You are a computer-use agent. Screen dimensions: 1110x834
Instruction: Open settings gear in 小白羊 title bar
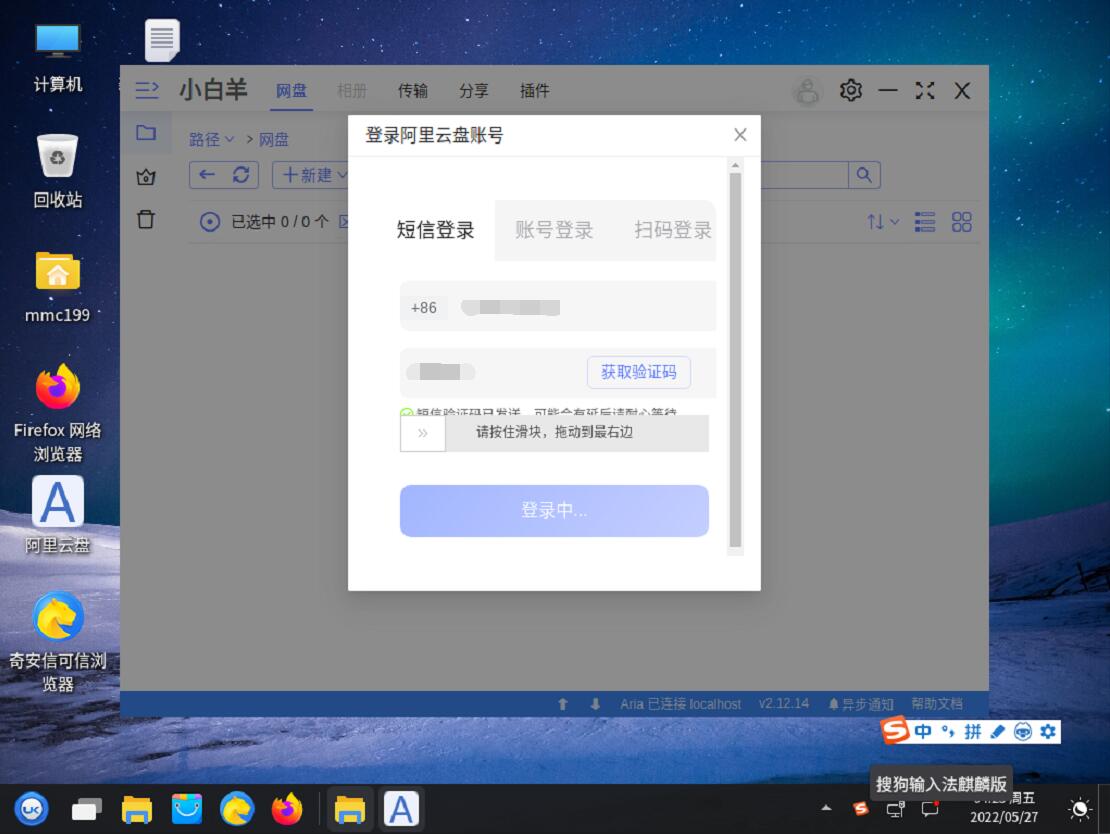851,90
